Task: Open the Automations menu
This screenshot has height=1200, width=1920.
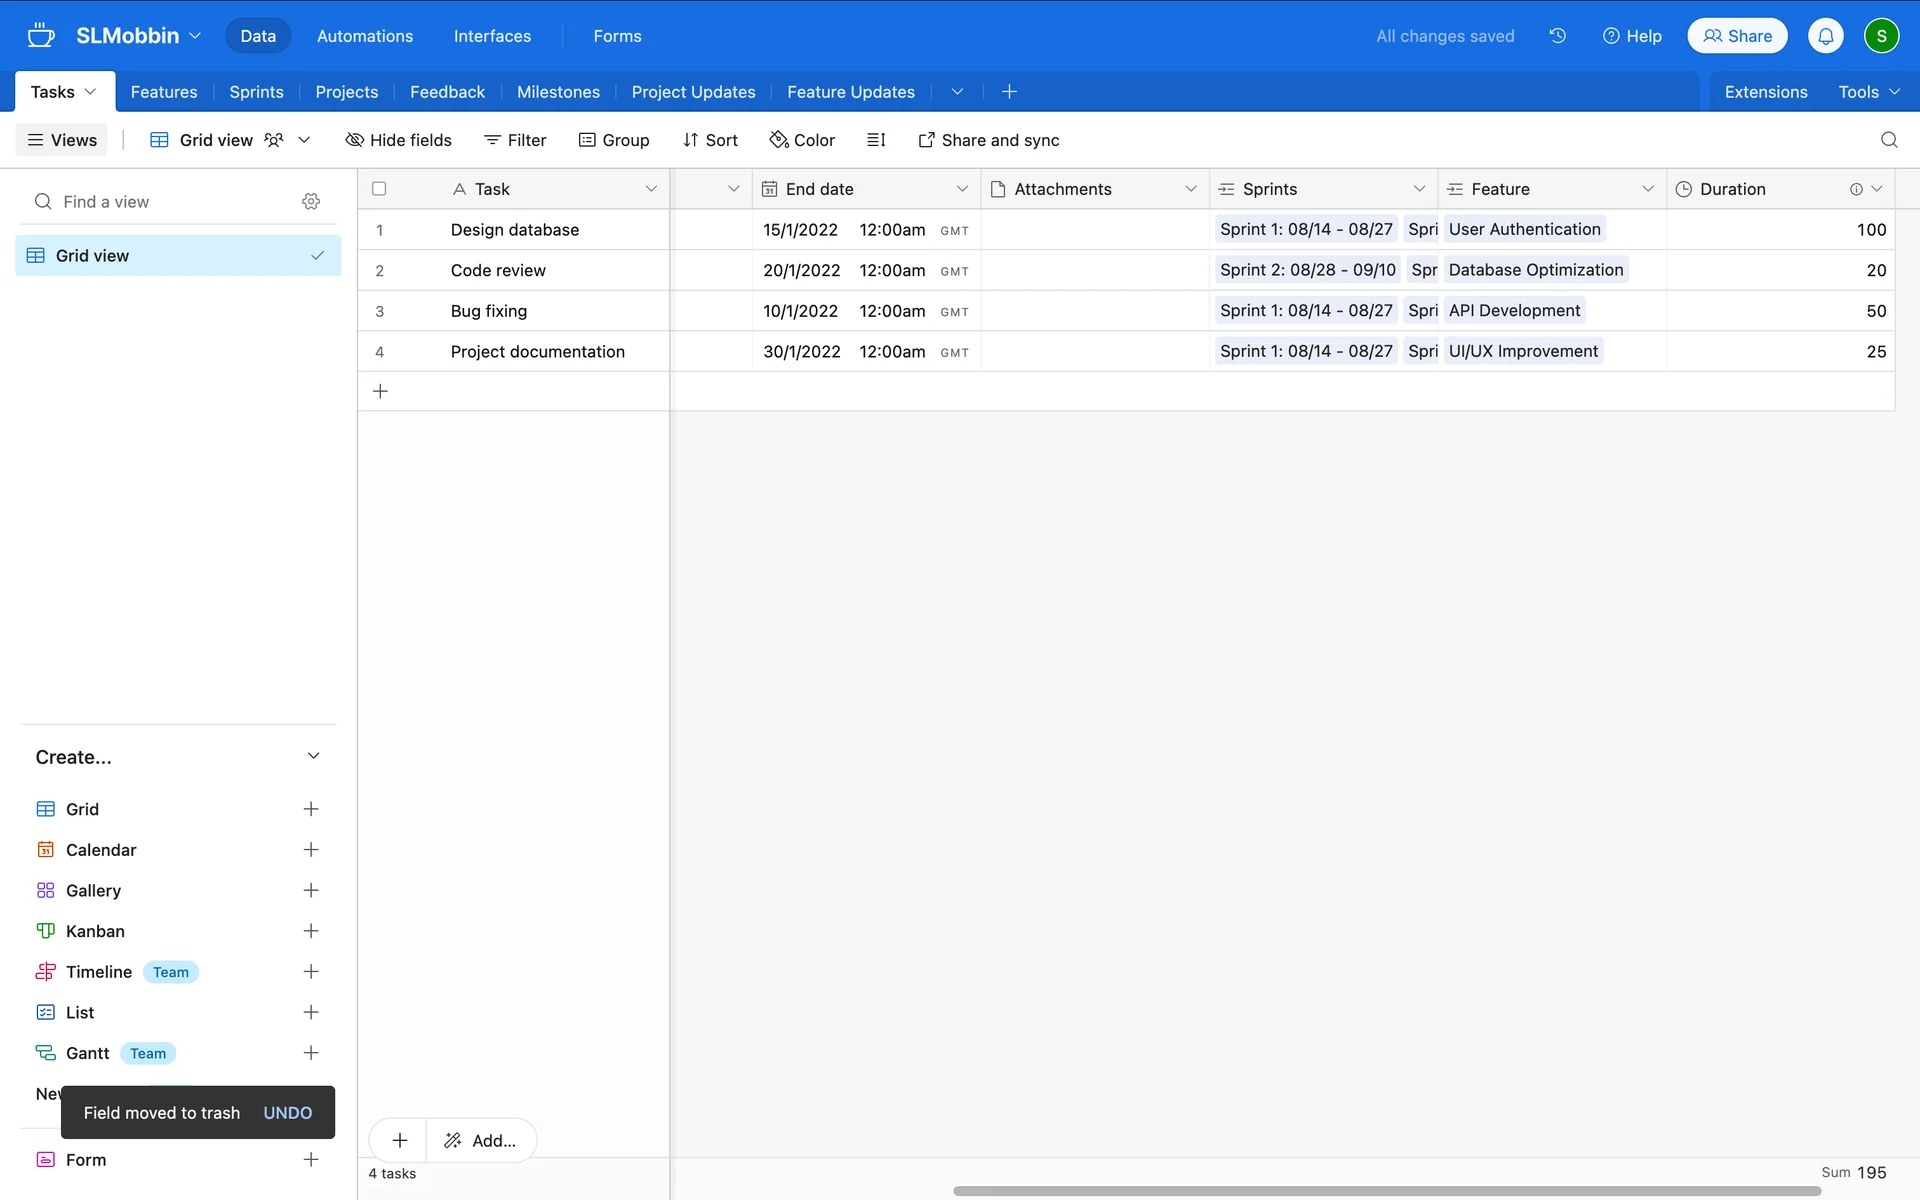Action: tap(364, 36)
